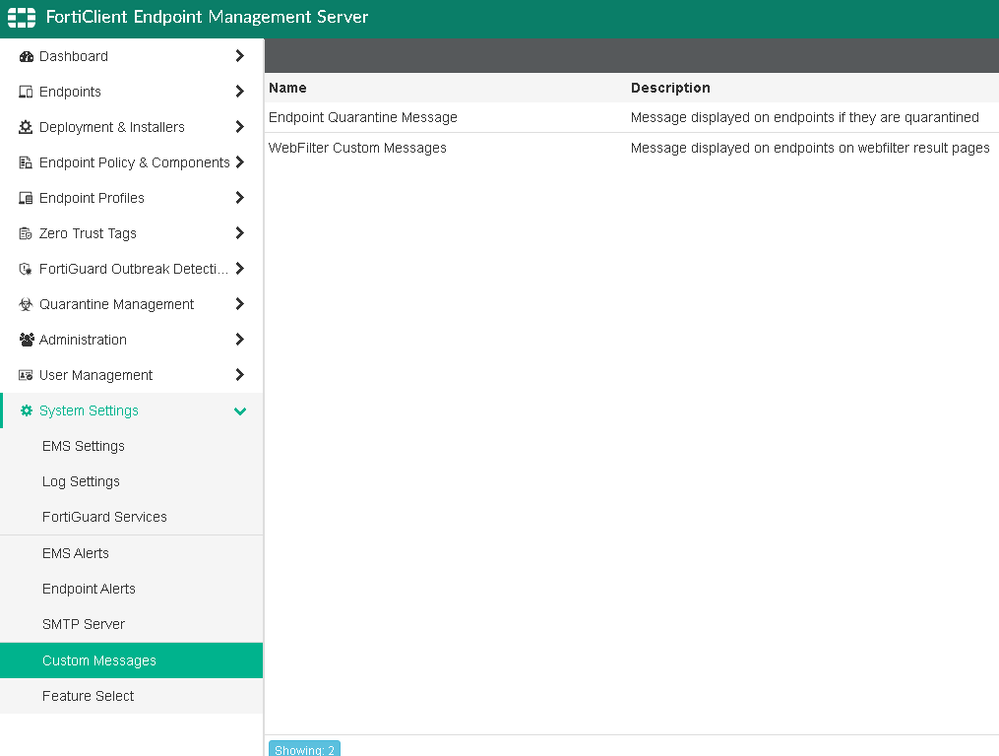Click the FortiClient Endpoint Management Server title

(x=207, y=17)
